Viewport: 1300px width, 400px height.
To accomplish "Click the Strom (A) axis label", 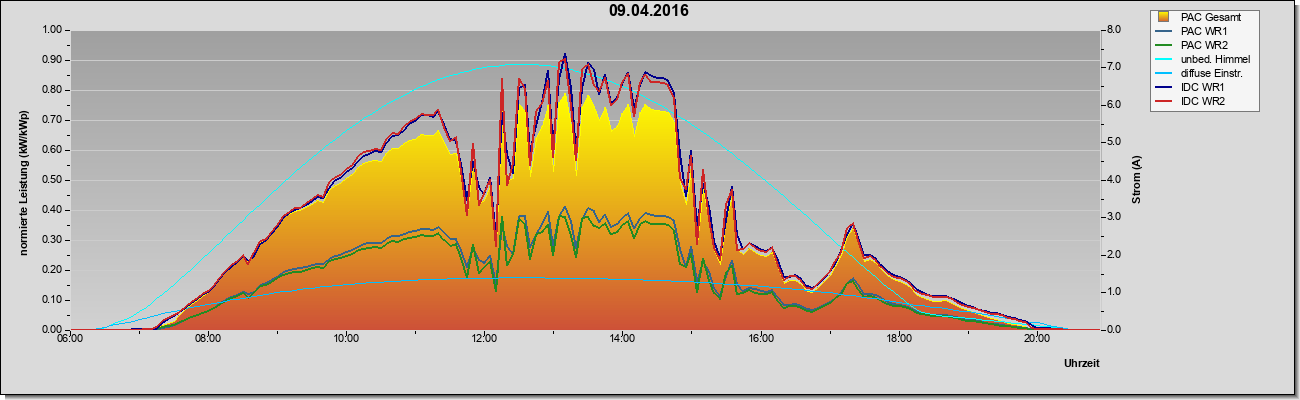I will [1137, 180].
